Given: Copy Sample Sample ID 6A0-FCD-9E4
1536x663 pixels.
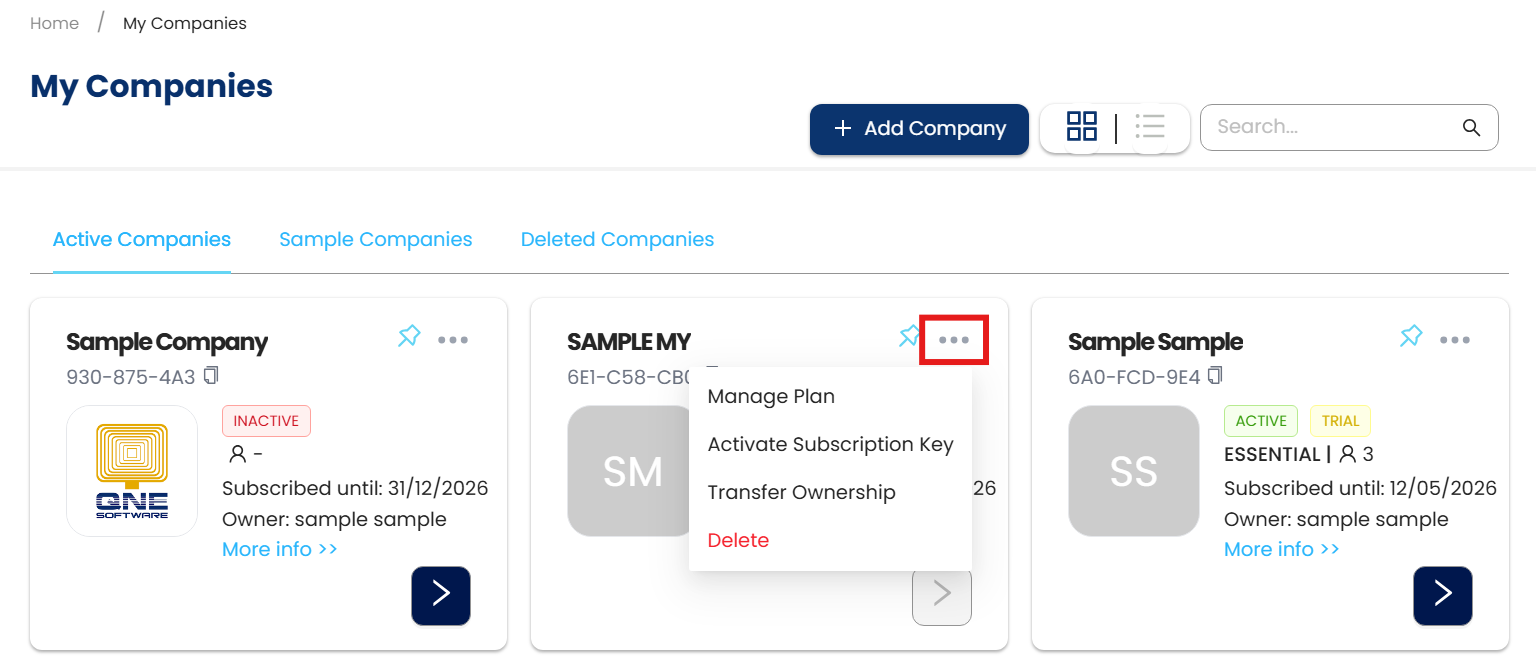Looking at the screenshot, I should [1215, 376].
